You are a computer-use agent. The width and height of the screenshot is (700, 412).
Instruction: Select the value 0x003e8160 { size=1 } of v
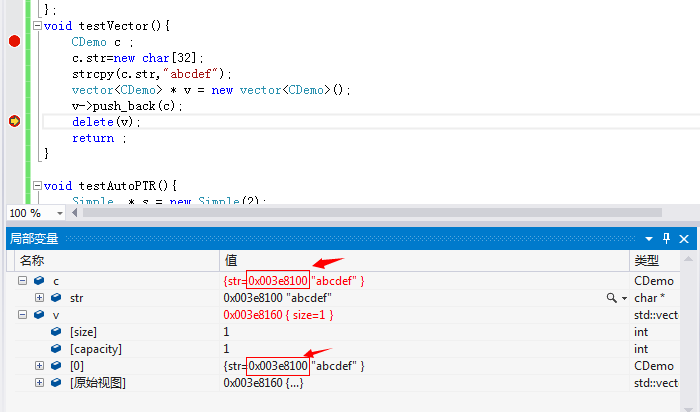278,315
